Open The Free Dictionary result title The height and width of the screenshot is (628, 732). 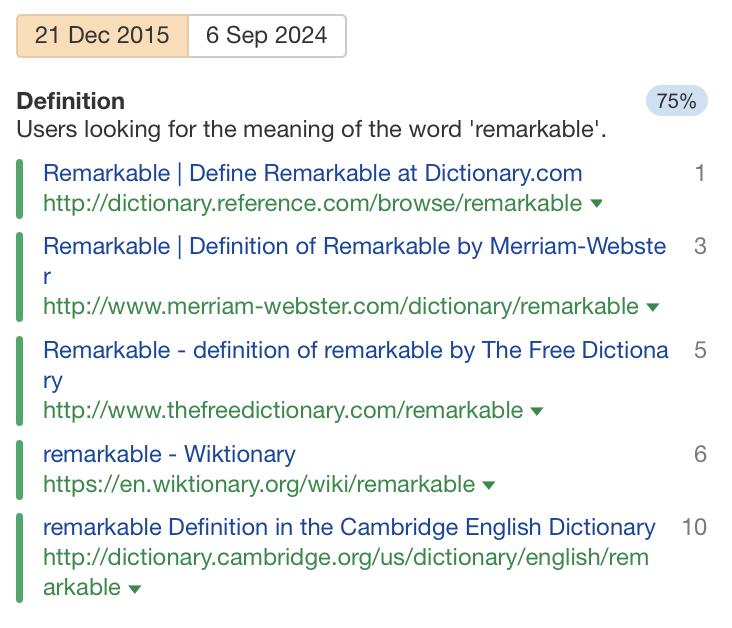[355, 350]
